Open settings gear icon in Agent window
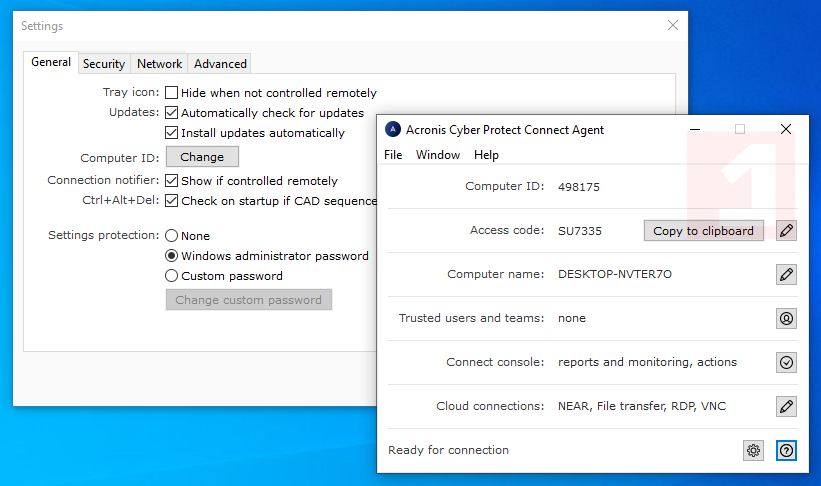821x486 pixels. coord(753,450)
